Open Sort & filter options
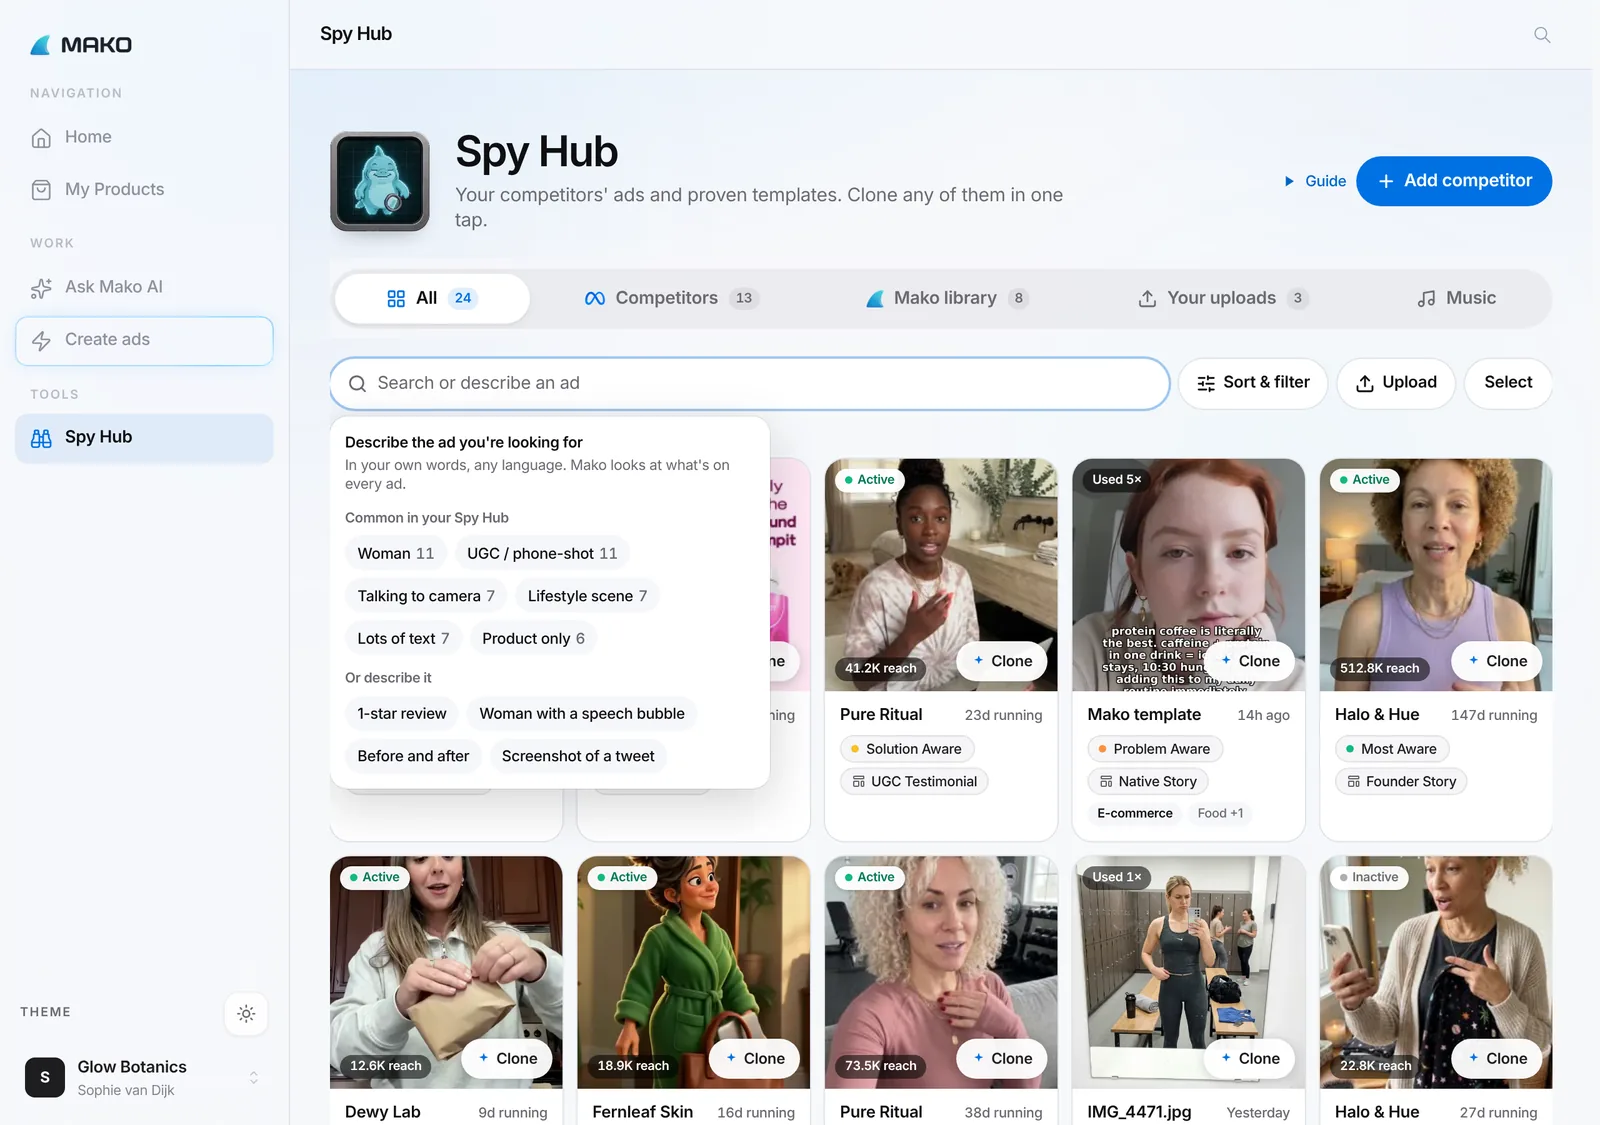The height and width of the screenshot is (1125, 1600). (x=1253, y=383)
